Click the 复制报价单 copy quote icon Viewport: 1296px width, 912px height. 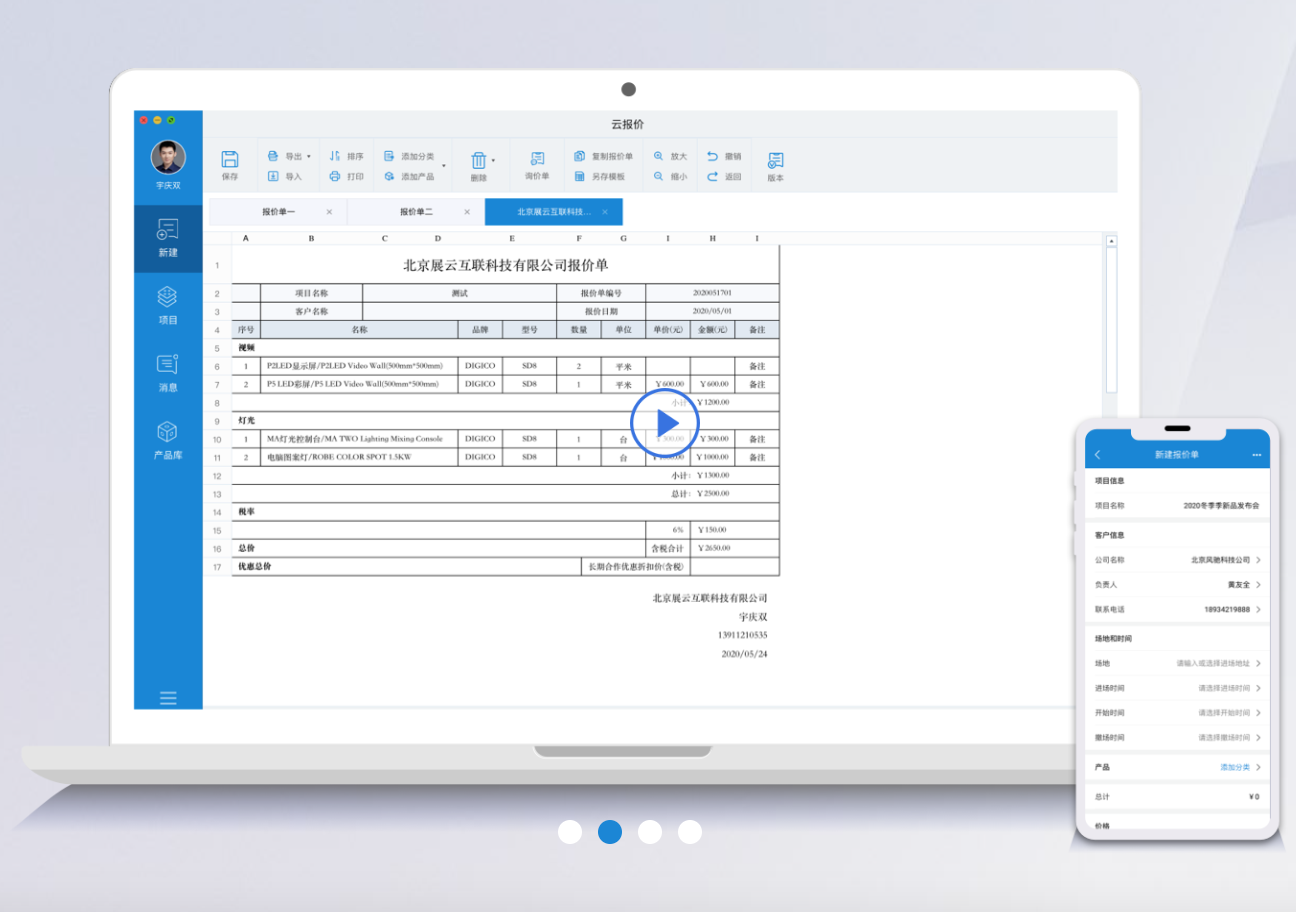click(580, 156)
